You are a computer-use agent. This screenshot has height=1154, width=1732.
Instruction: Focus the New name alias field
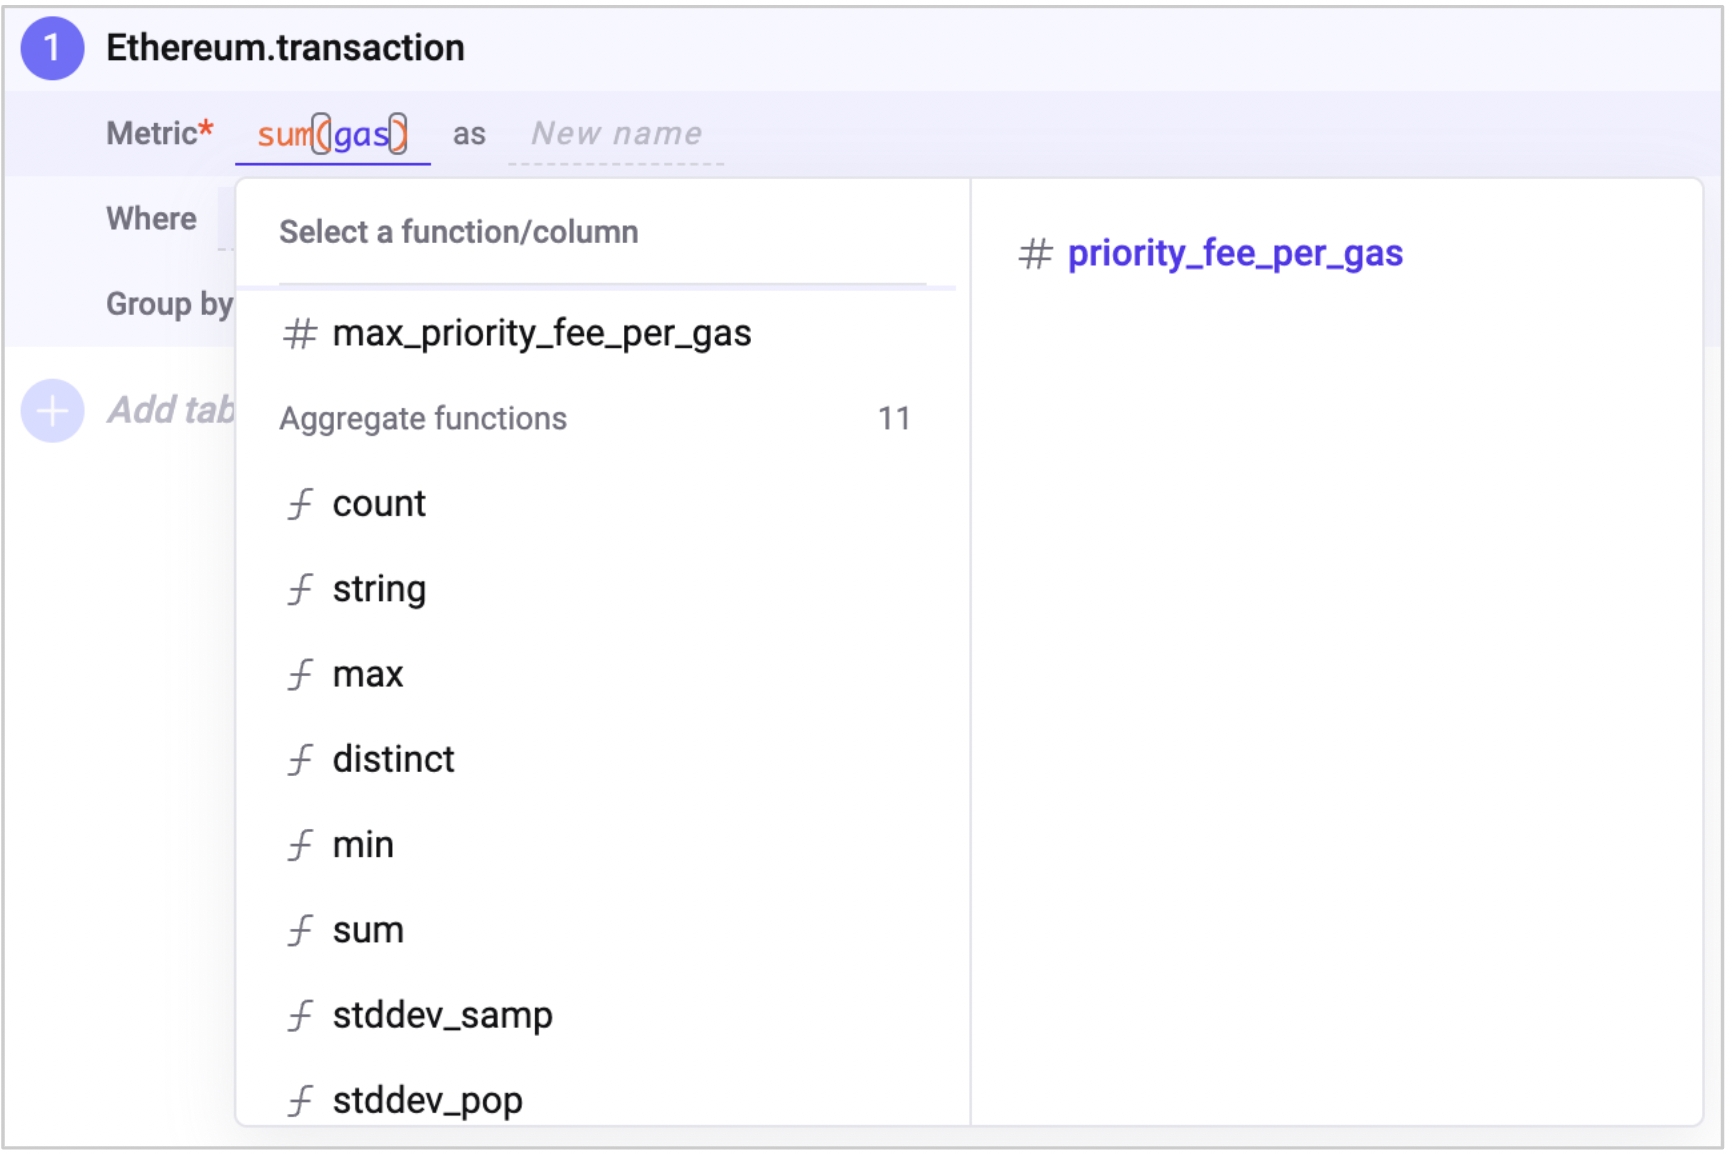[x=616, y=134]
